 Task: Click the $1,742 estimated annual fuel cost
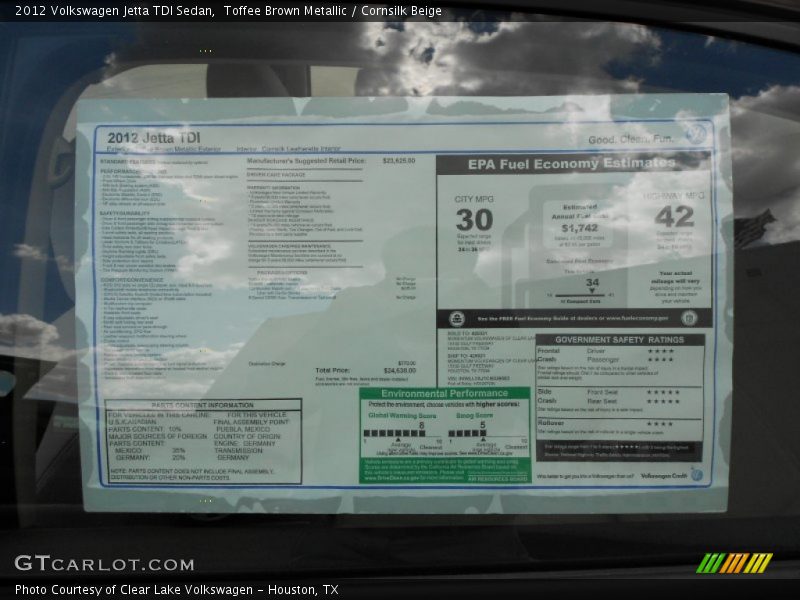coord(580,228)
